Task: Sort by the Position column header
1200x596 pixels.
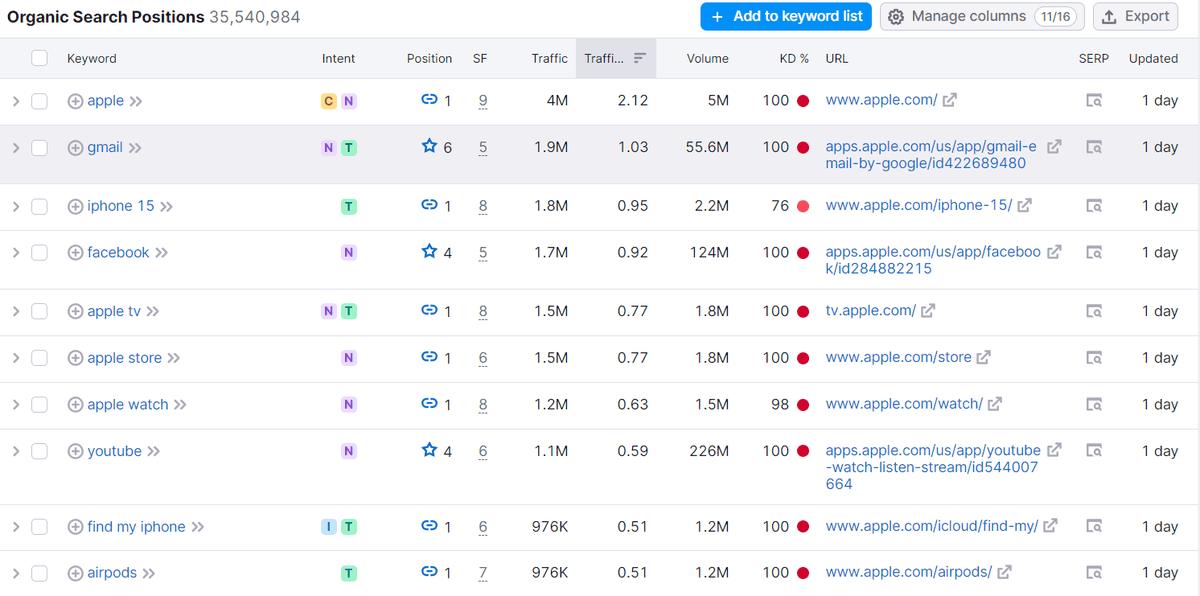Action: pos(429,58)
